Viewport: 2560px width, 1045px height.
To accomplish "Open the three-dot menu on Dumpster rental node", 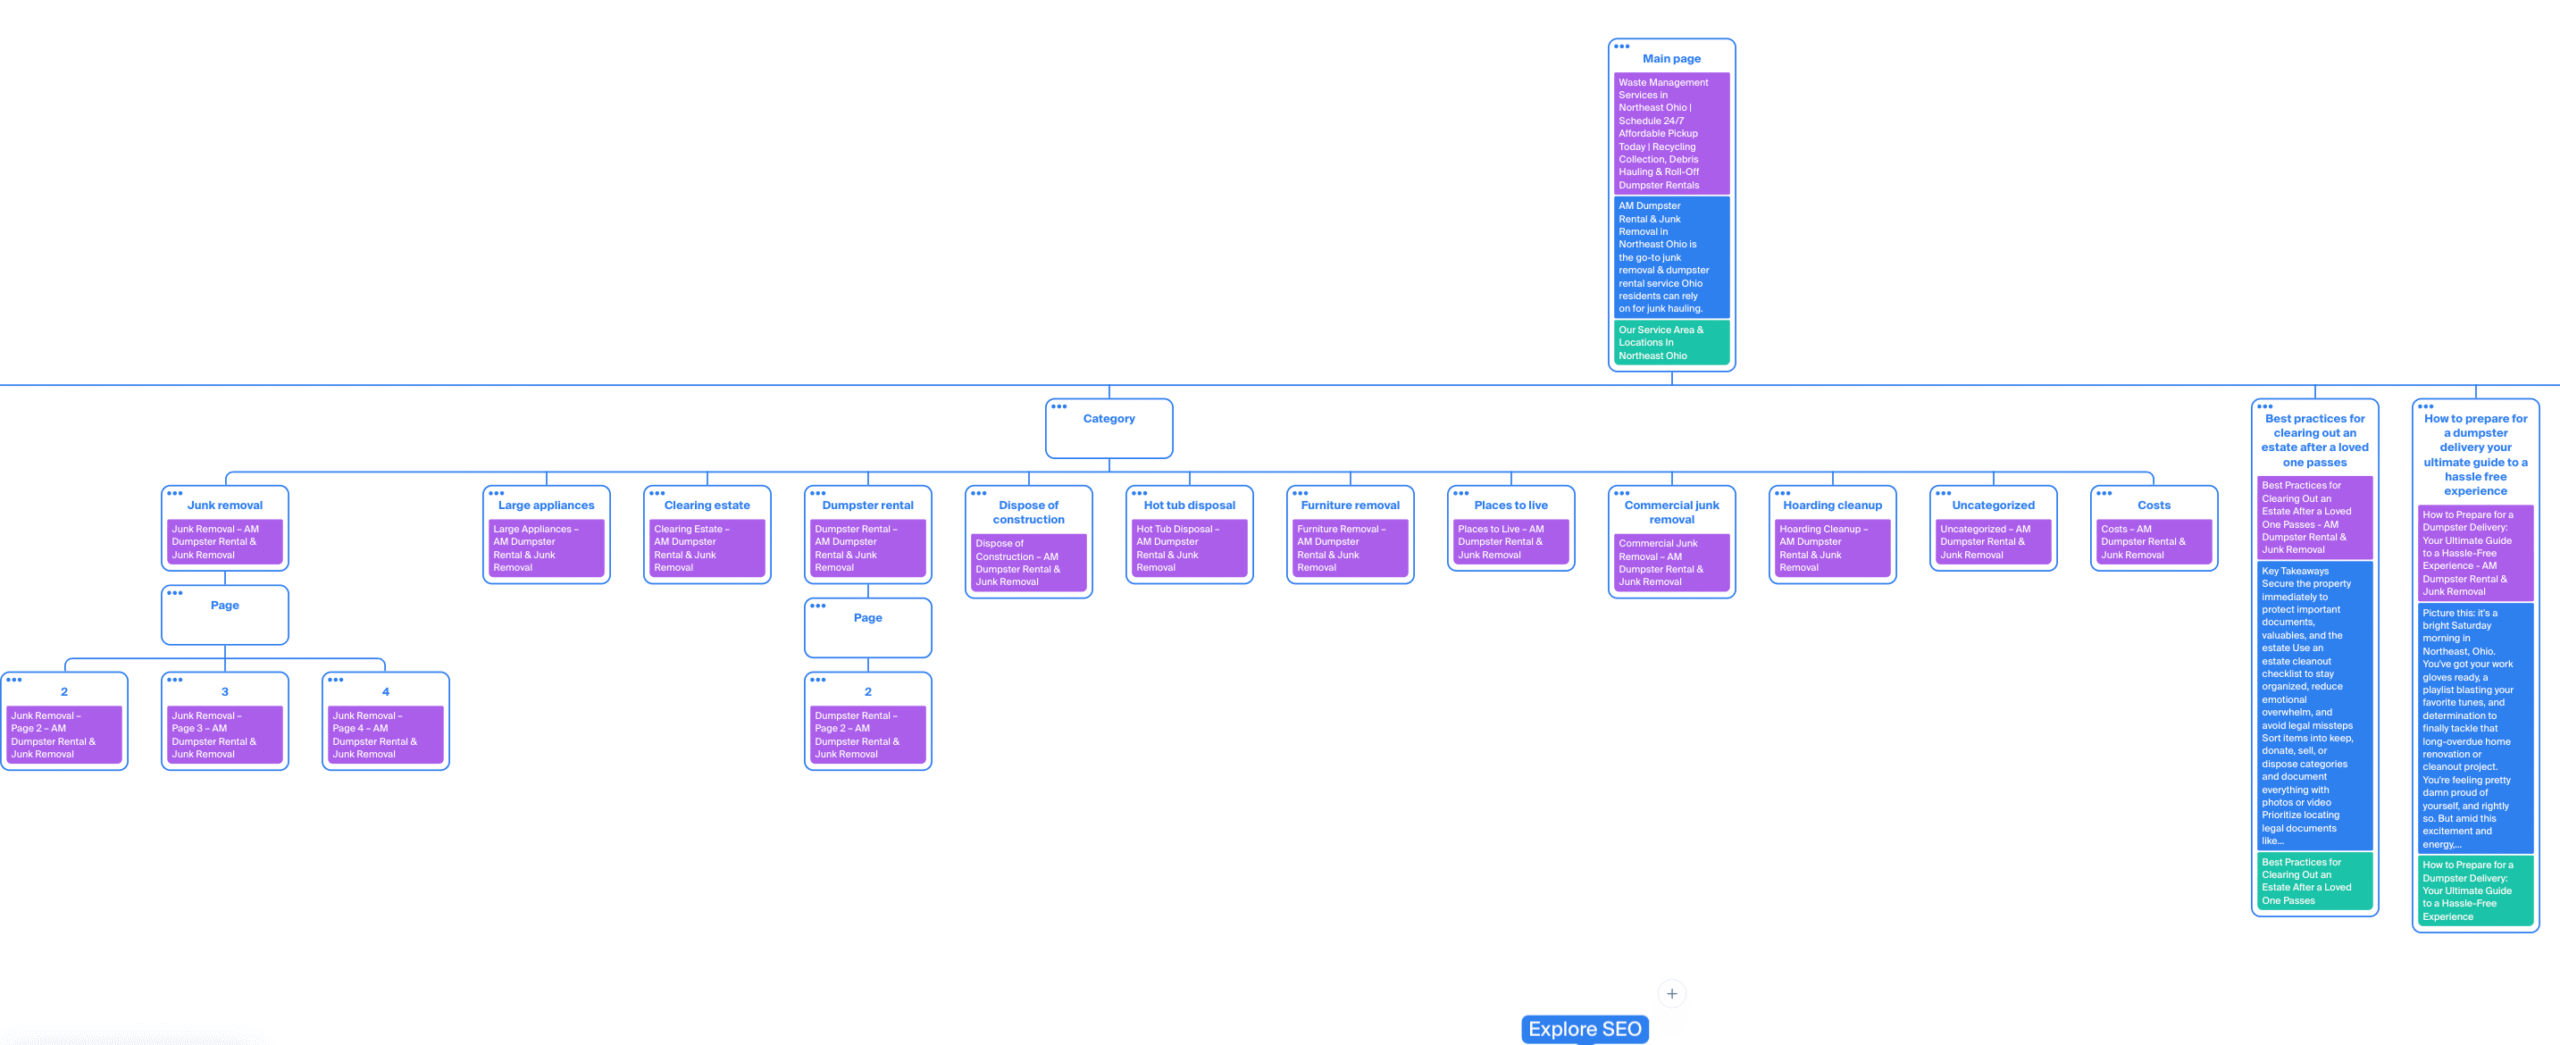I will [x=817, y=491].
